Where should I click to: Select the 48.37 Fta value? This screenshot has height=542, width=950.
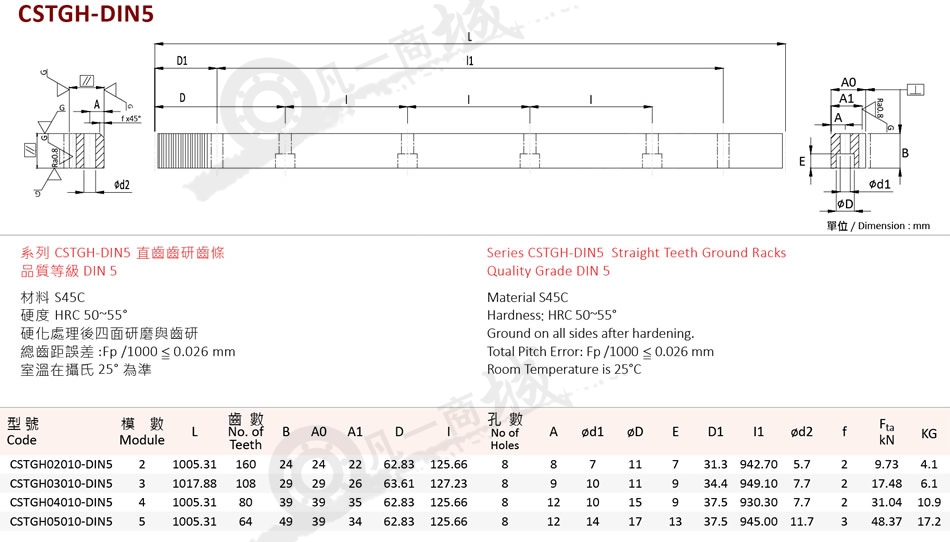pyautogui.click(x=886, y=521)
